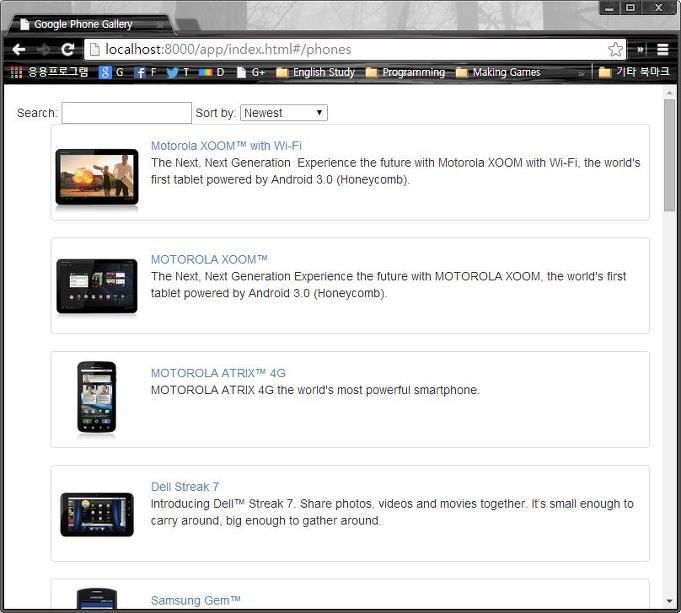Open the Chrome hamburger menu
Image resolution: width=681 pixels, height=613 pixels.
click(662, 50)
